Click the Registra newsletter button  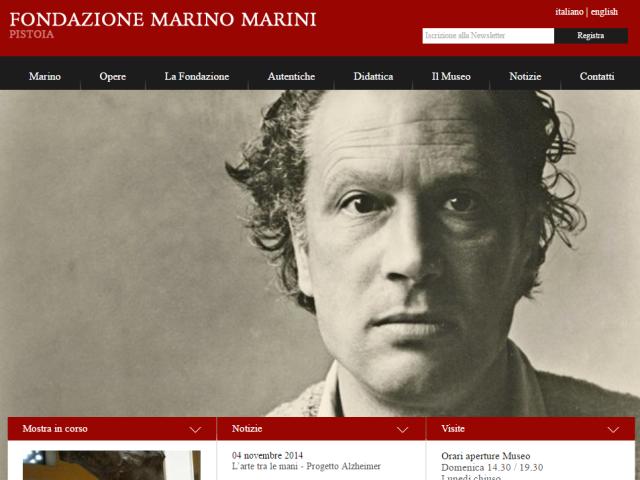[591, 36]
